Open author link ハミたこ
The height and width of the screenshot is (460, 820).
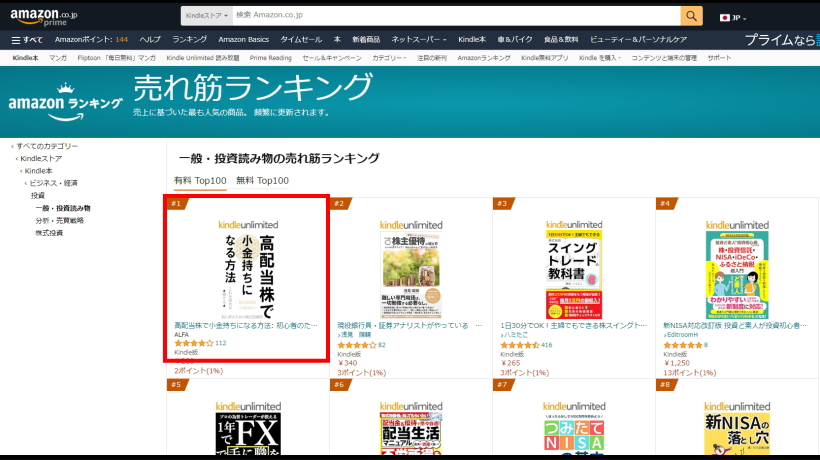(x=515, y=335)
